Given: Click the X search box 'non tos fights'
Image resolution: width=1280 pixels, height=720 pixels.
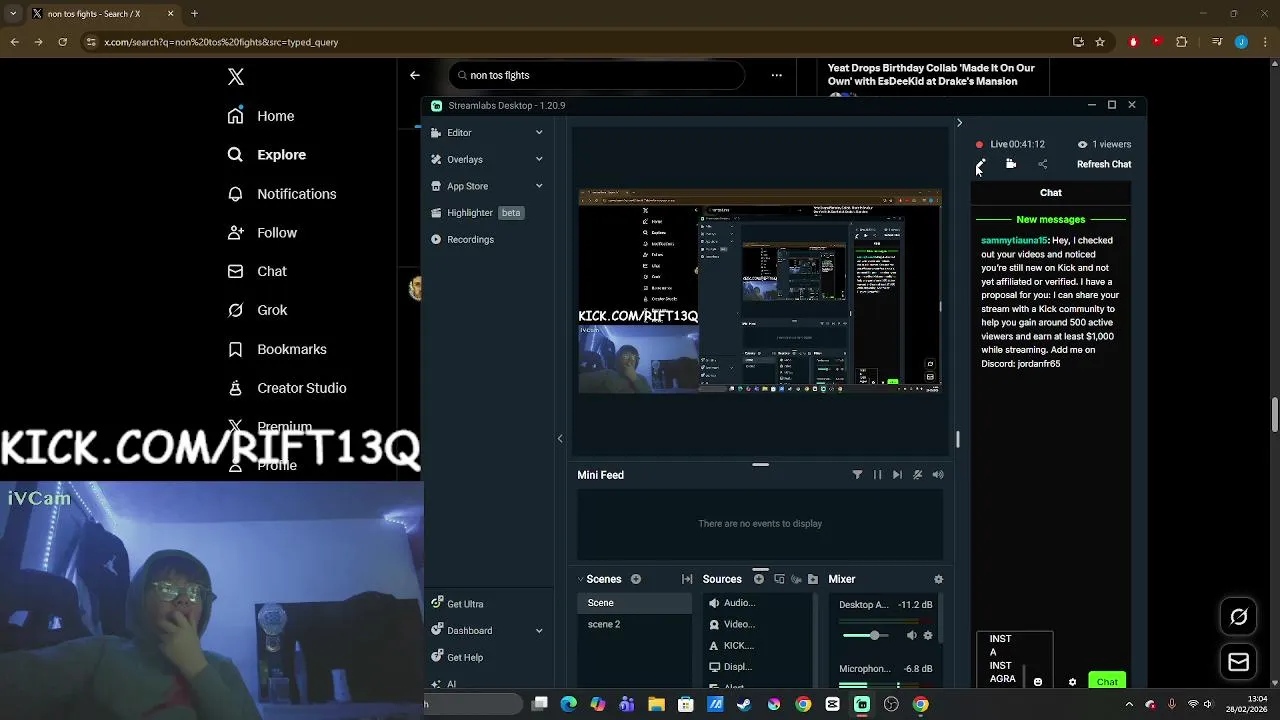Looking at the screenshot, I should tap(597, 75).
